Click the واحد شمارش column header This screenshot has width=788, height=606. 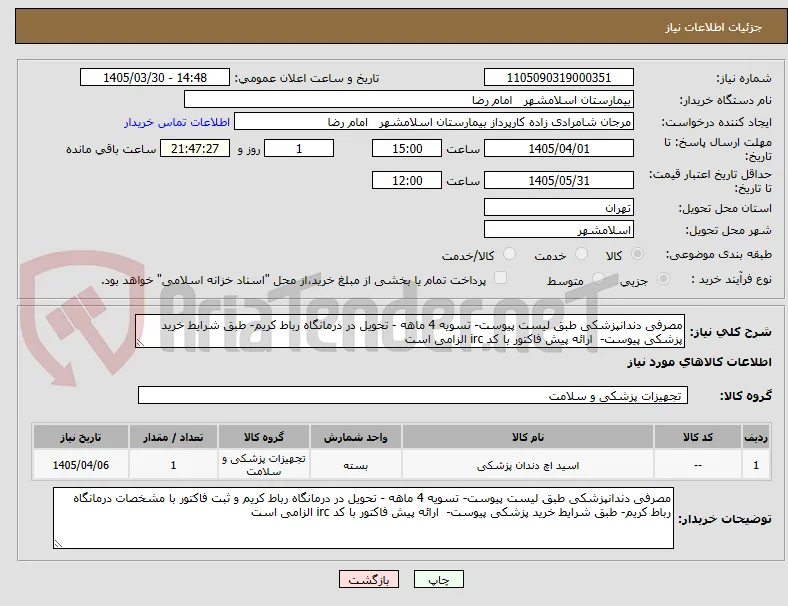tap(355, 437)
